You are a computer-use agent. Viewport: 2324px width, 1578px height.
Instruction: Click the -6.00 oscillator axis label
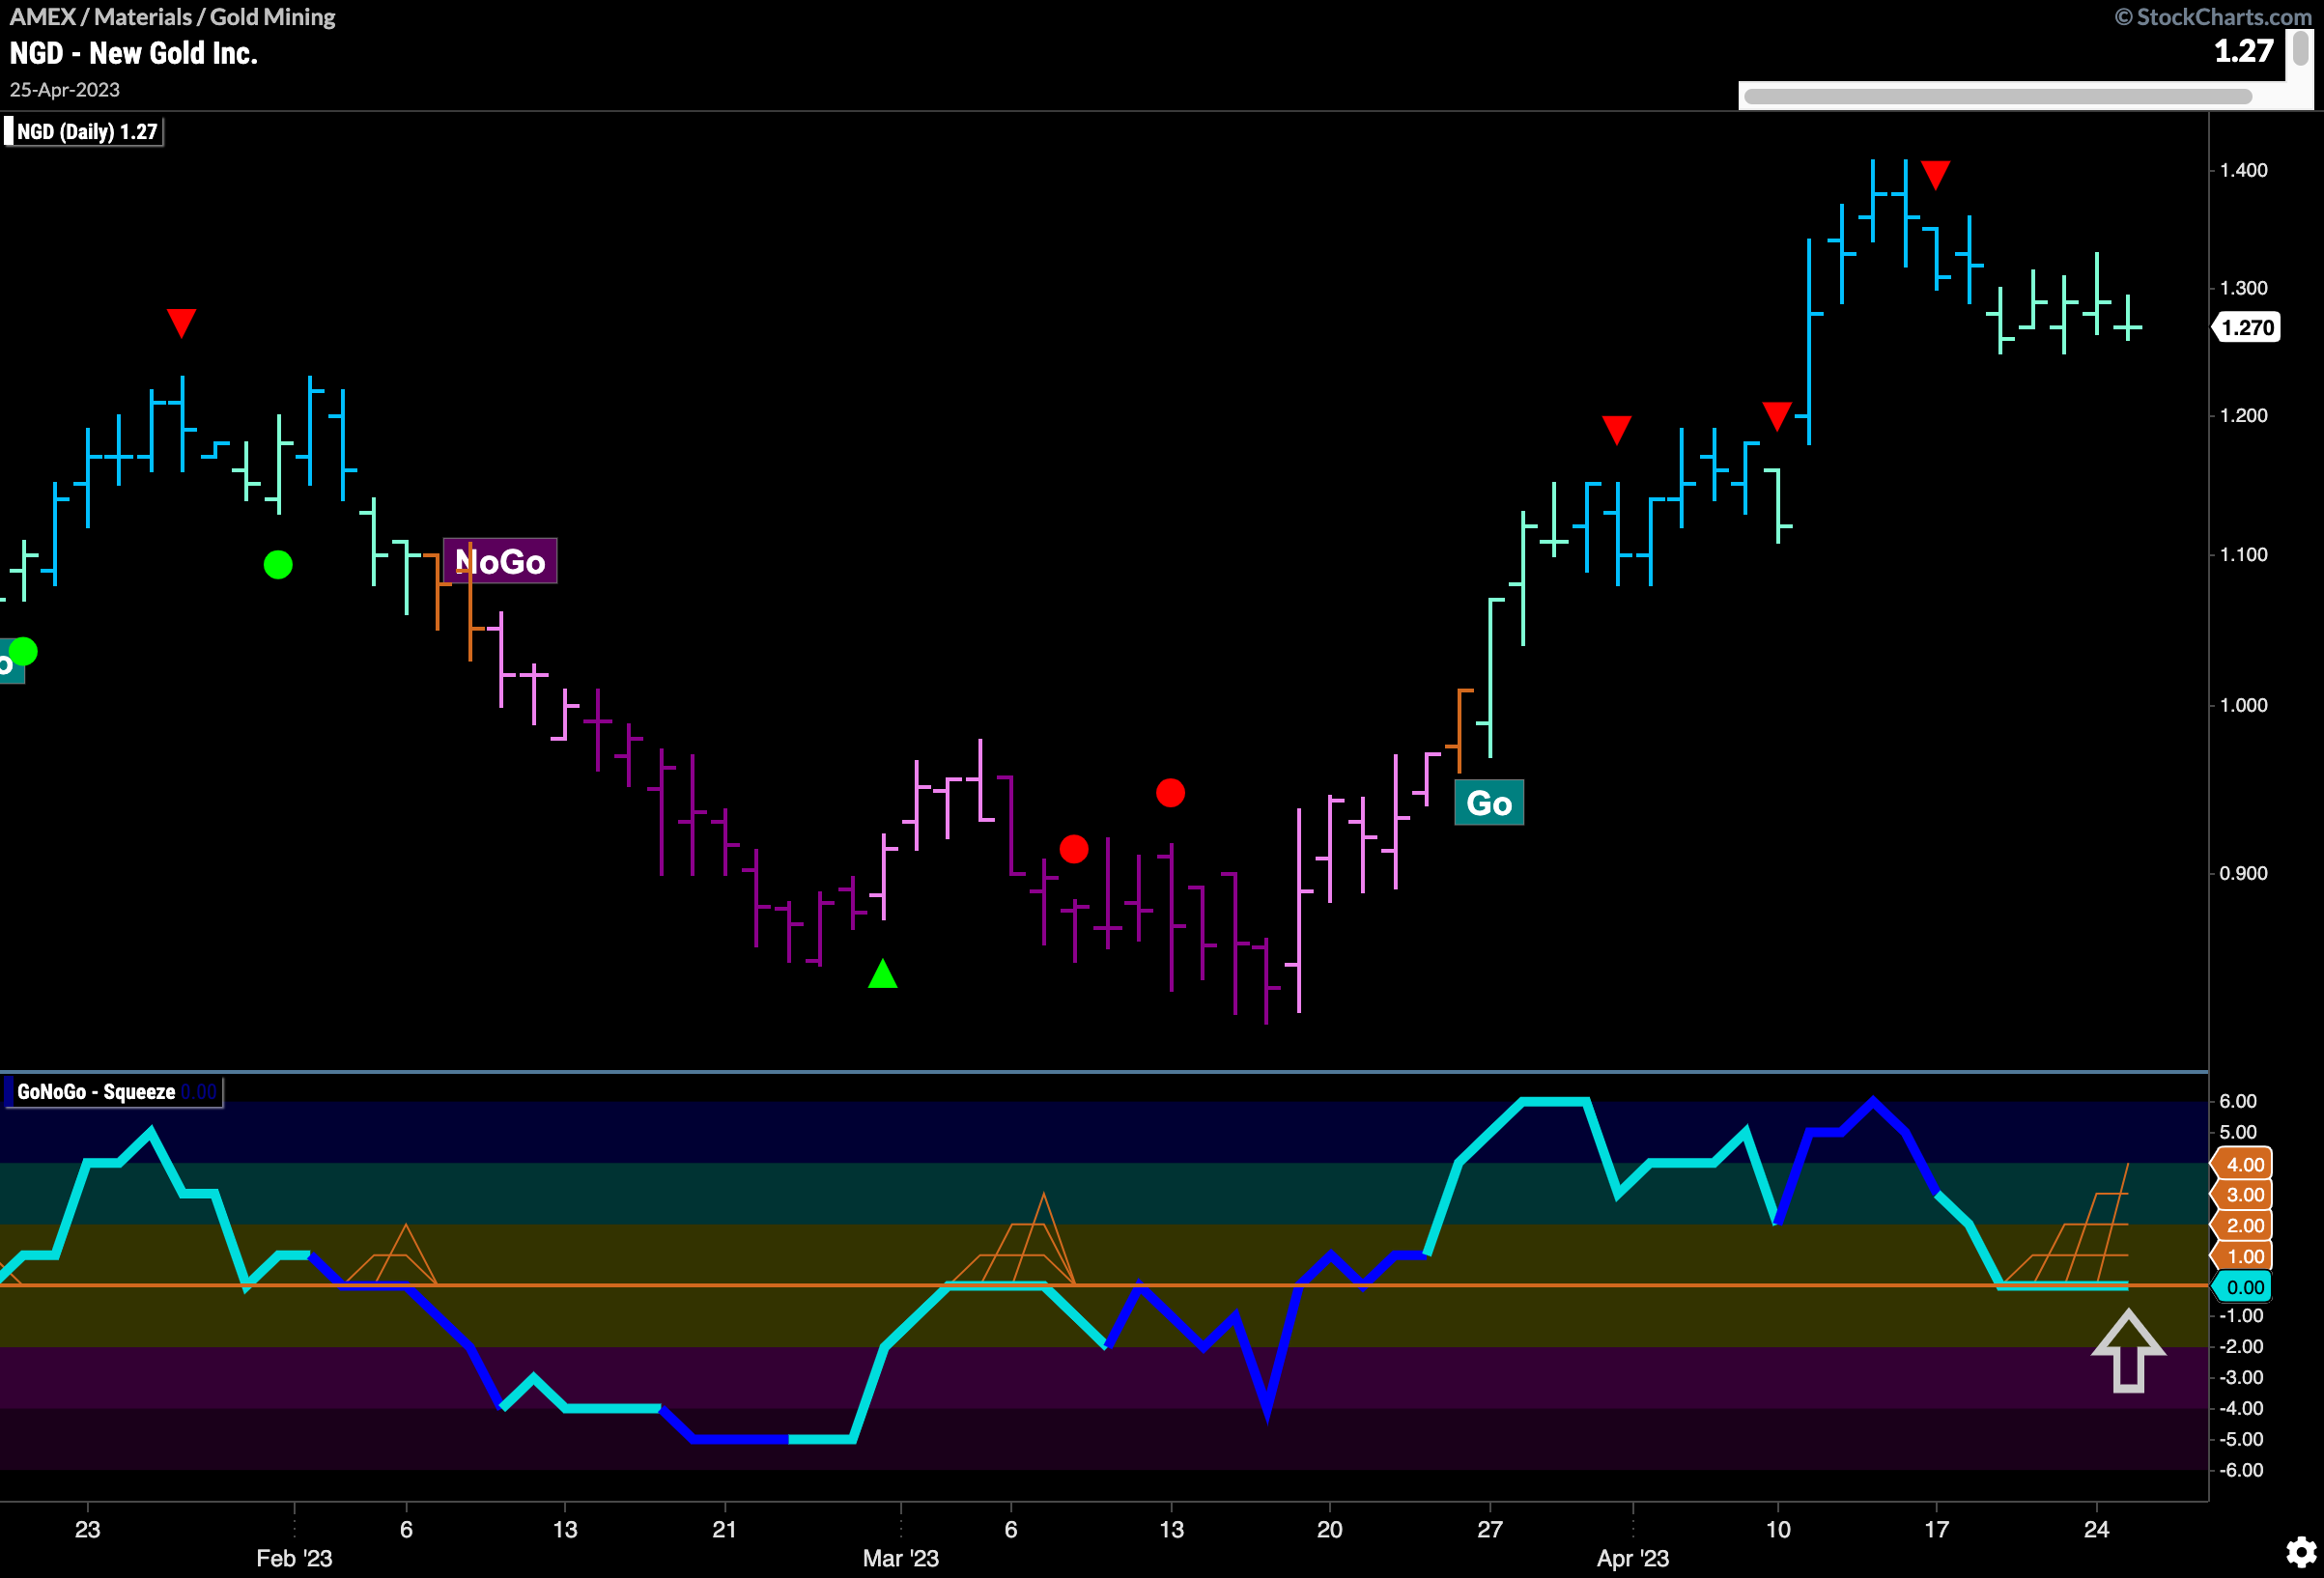click(2241, 1470)
